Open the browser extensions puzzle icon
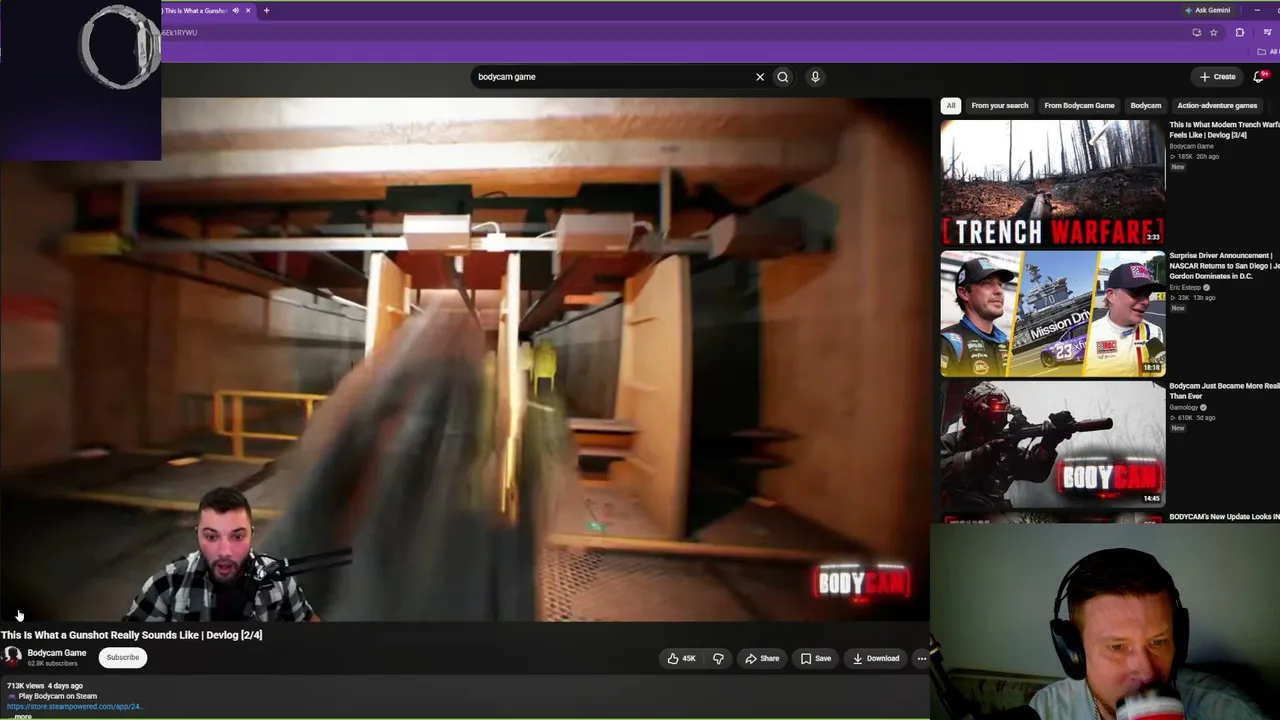 [1240, 33]
